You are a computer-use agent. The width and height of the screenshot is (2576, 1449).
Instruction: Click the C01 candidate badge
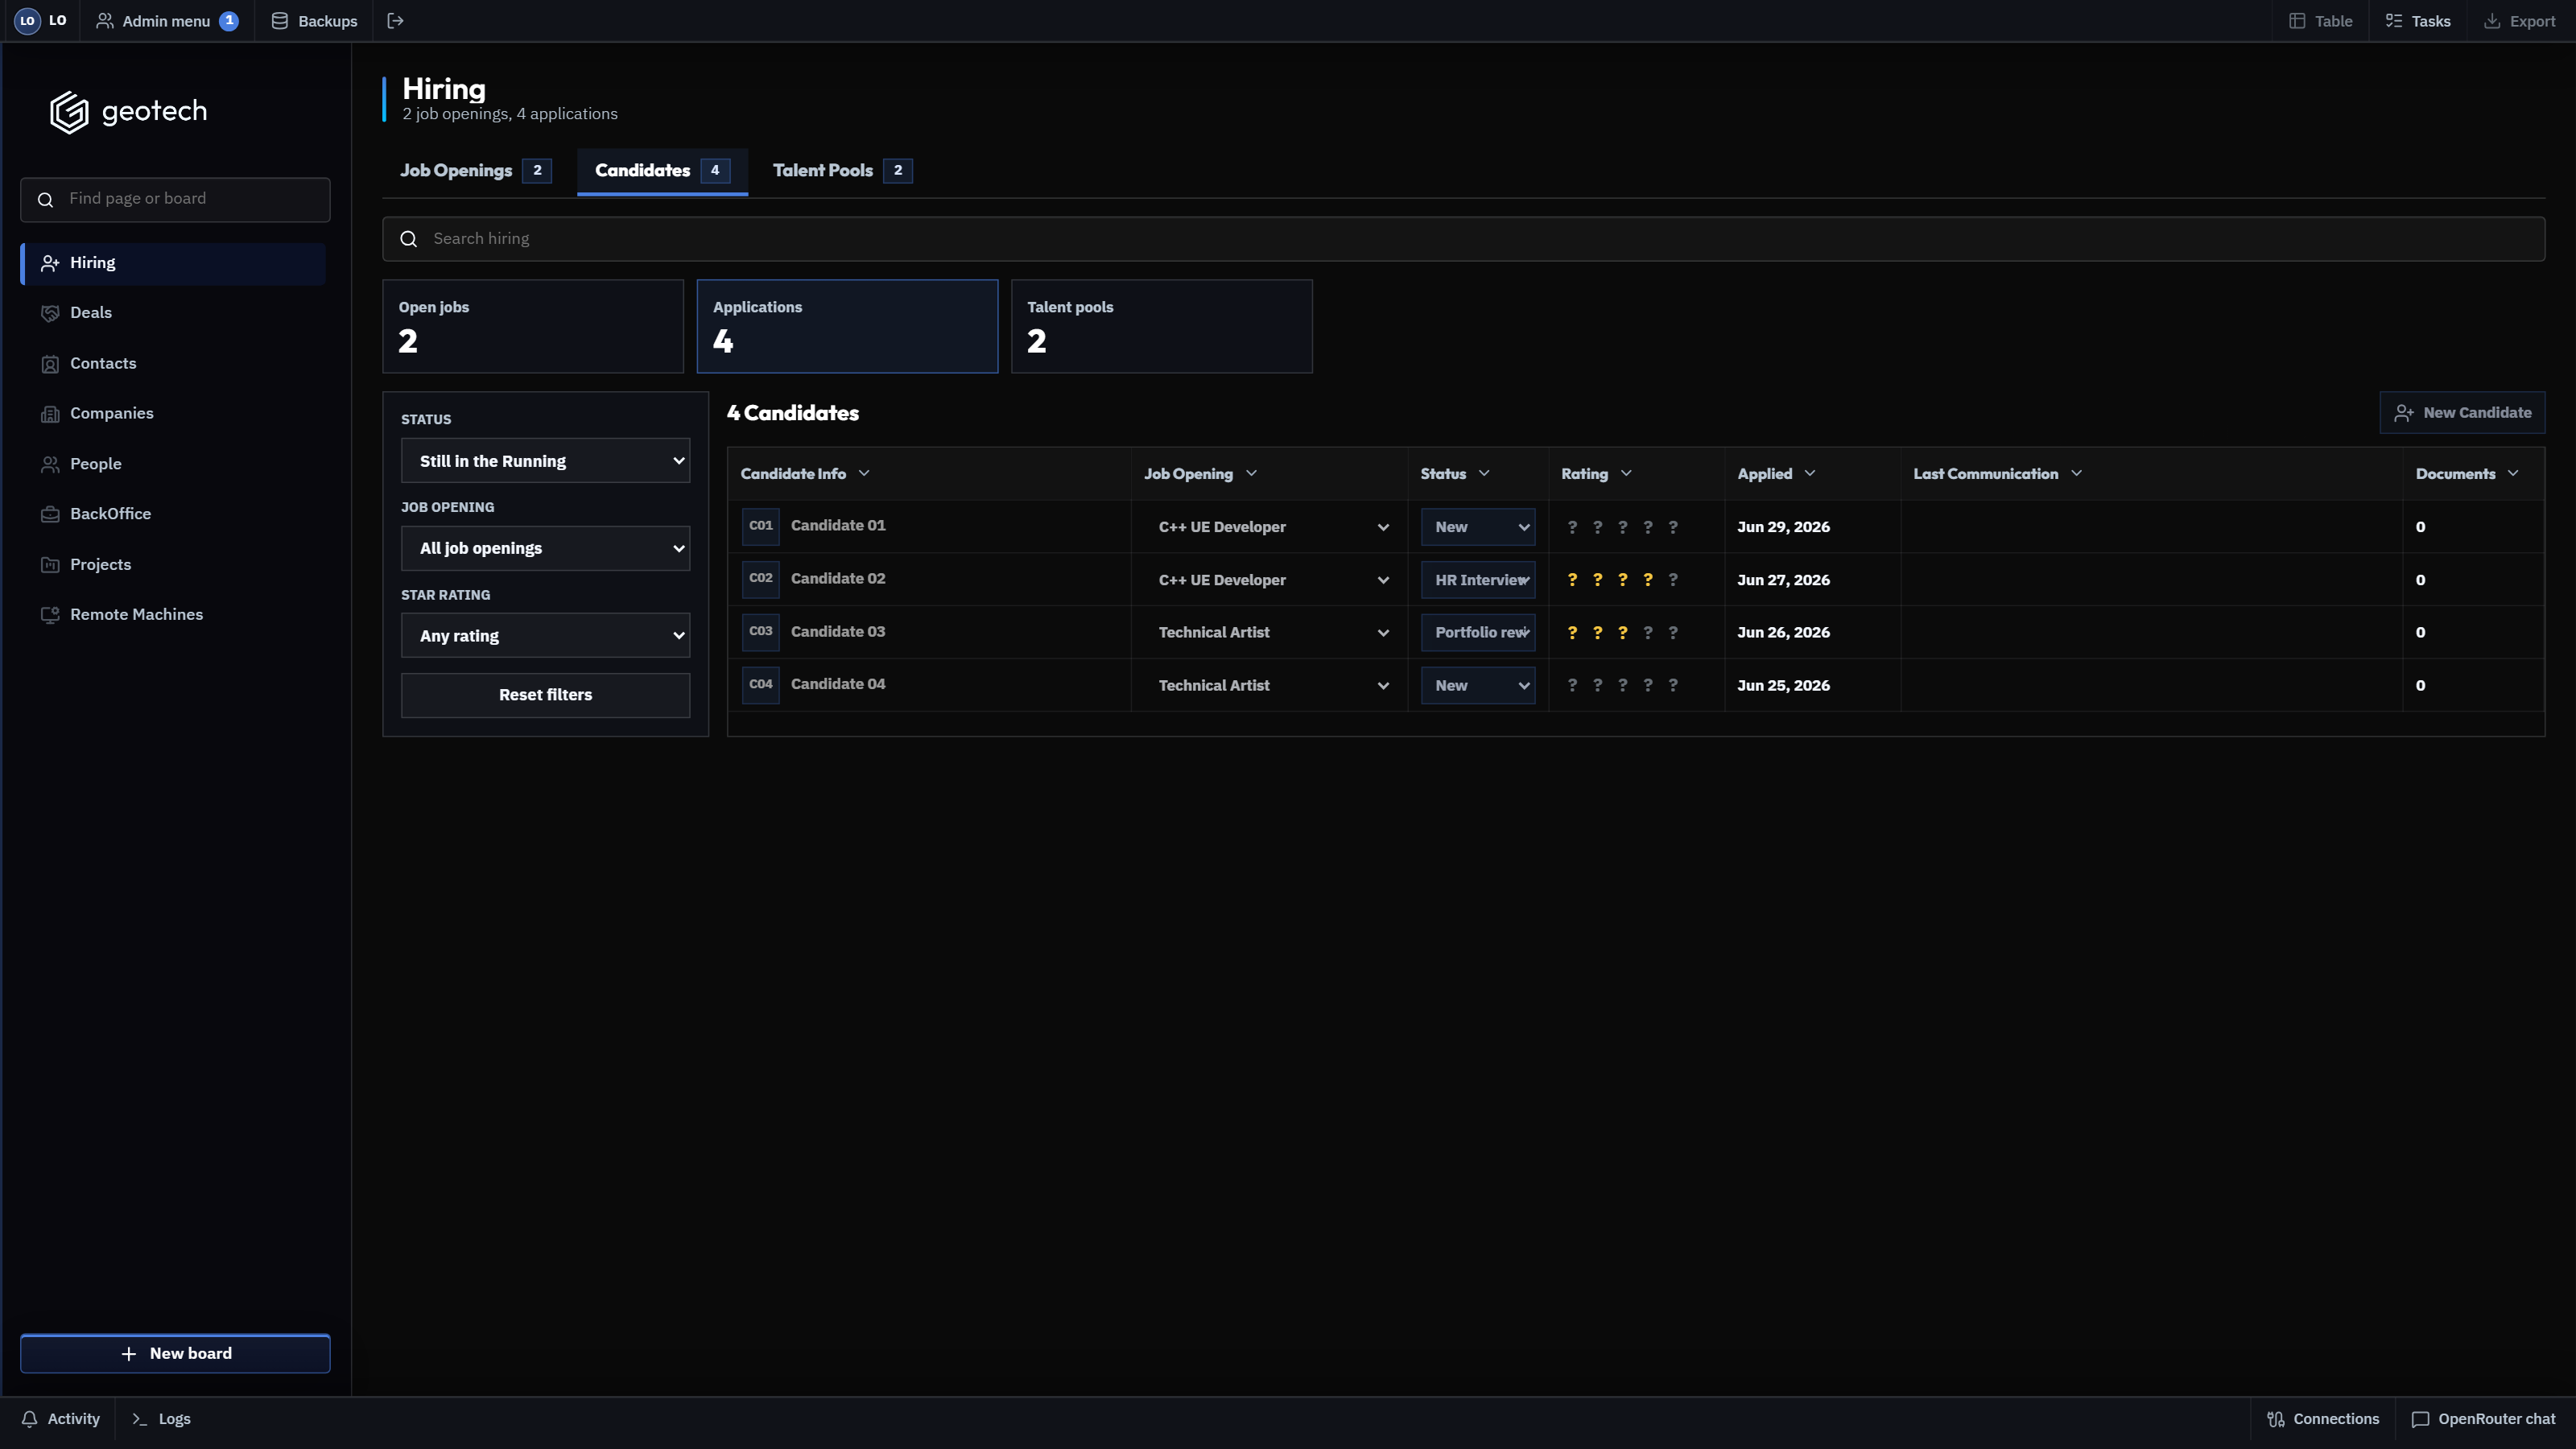(x=761, y=526)
